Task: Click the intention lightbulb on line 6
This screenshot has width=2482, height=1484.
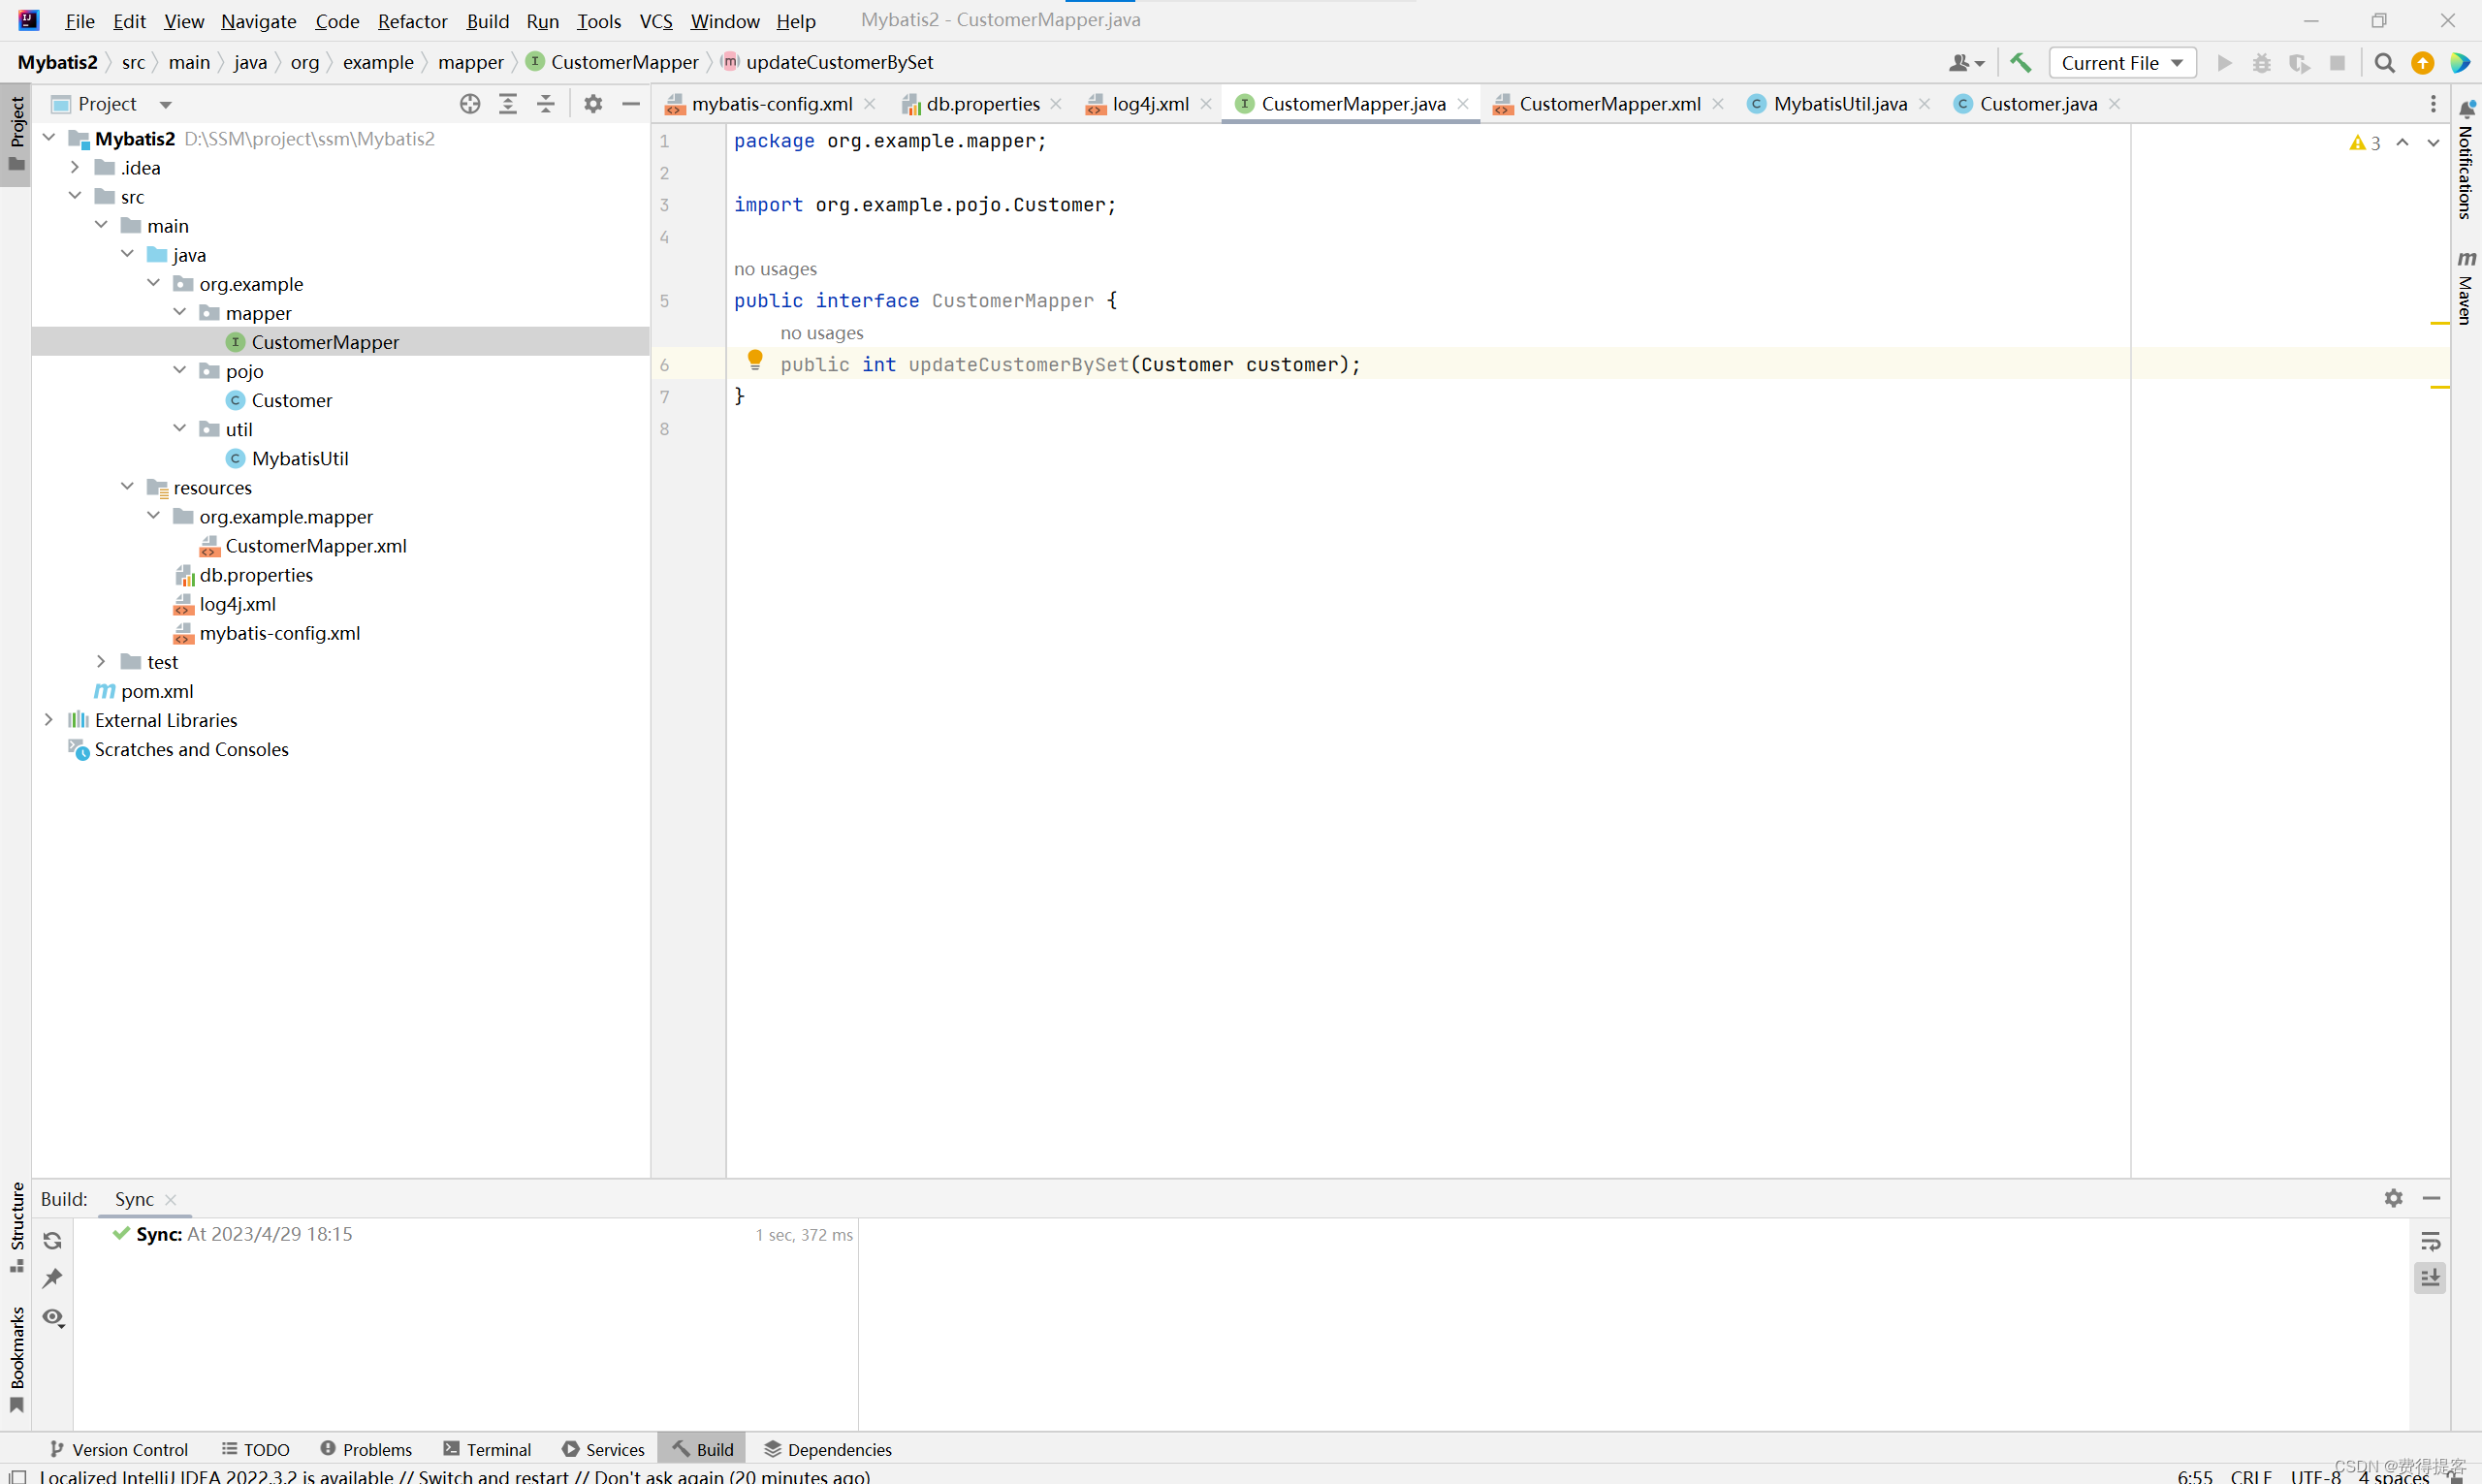Action: [755, 360]
